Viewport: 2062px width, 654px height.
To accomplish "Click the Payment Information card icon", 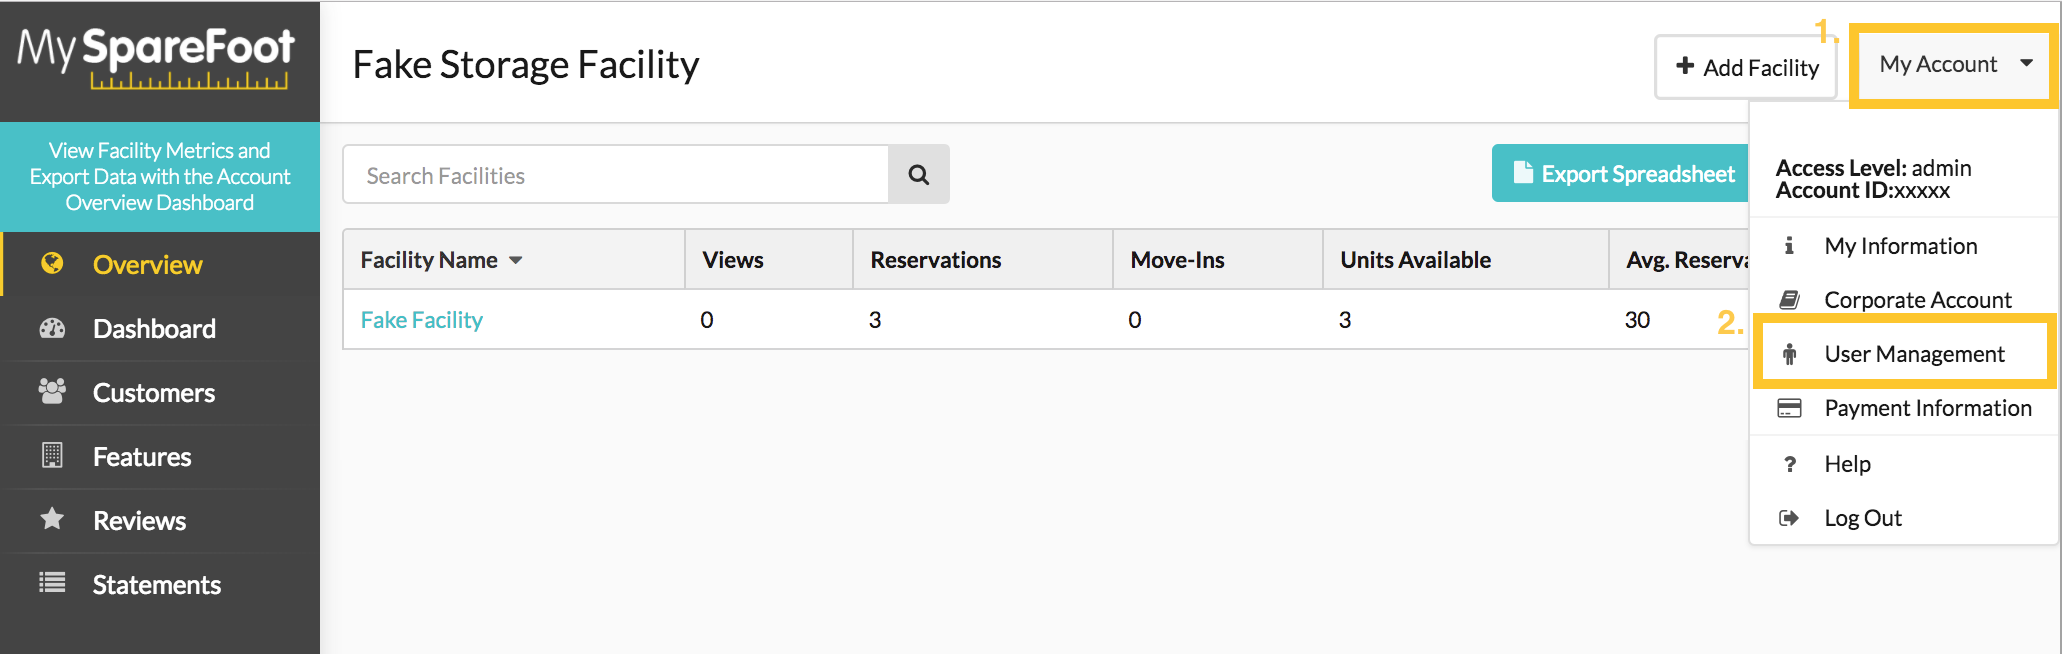I will tap(1789, 408).
